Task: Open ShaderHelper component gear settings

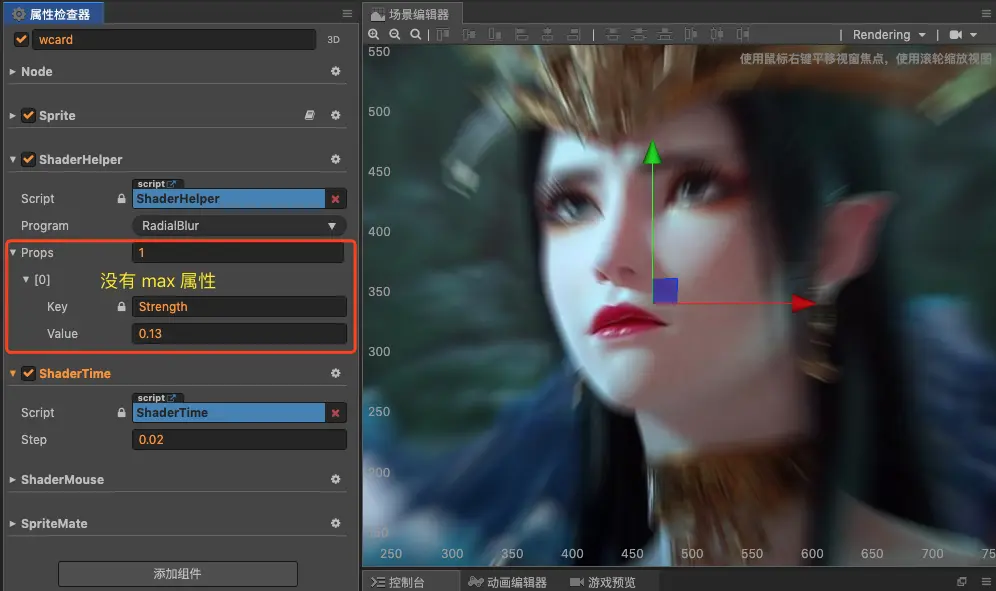Action: (335, 160)
